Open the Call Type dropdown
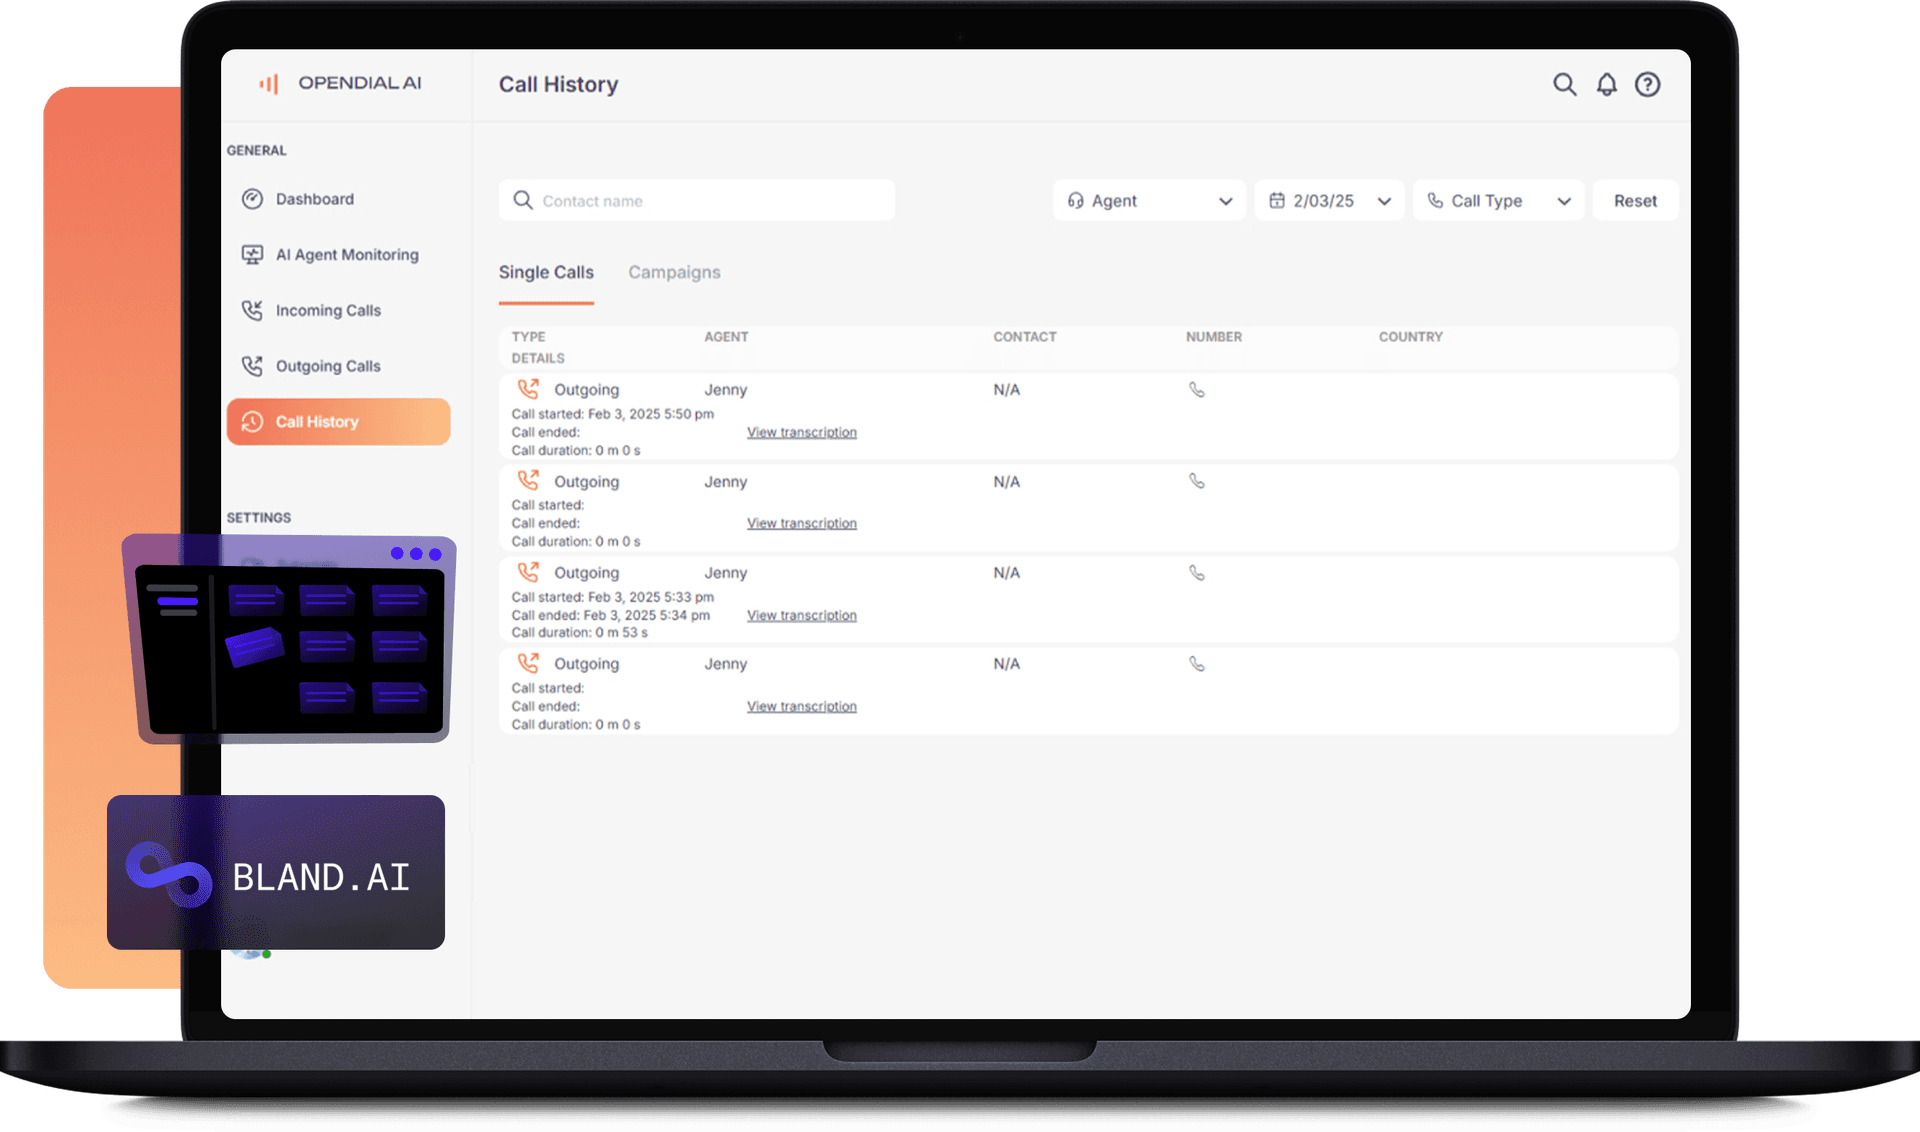The width and height of the screenshot is (1920, 1132). (x=1497, y=200)
